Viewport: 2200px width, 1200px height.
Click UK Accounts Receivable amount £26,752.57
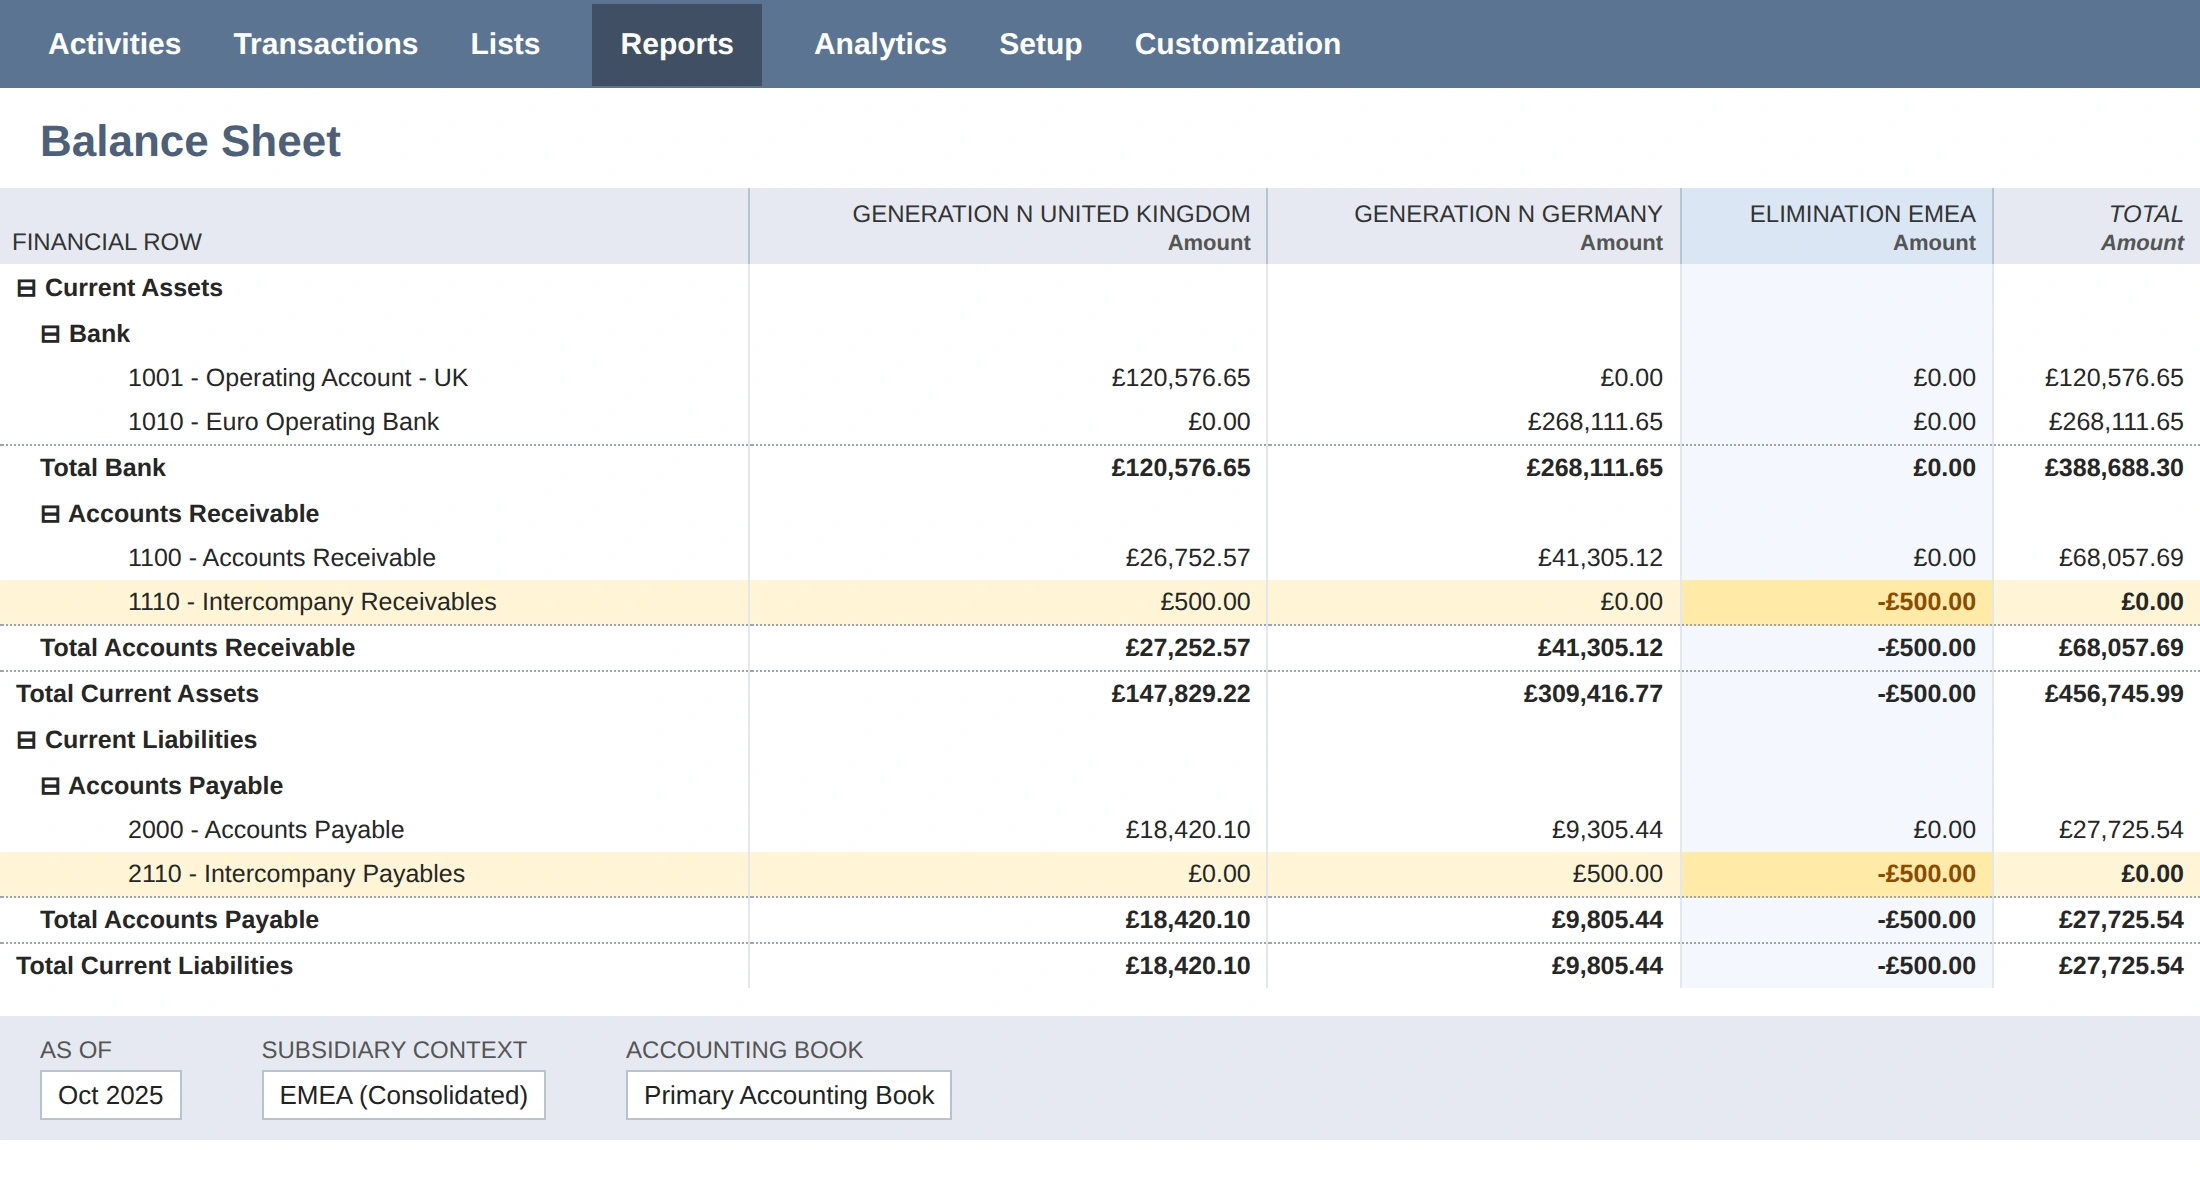pyautogui.click(x=1188, y=558)
